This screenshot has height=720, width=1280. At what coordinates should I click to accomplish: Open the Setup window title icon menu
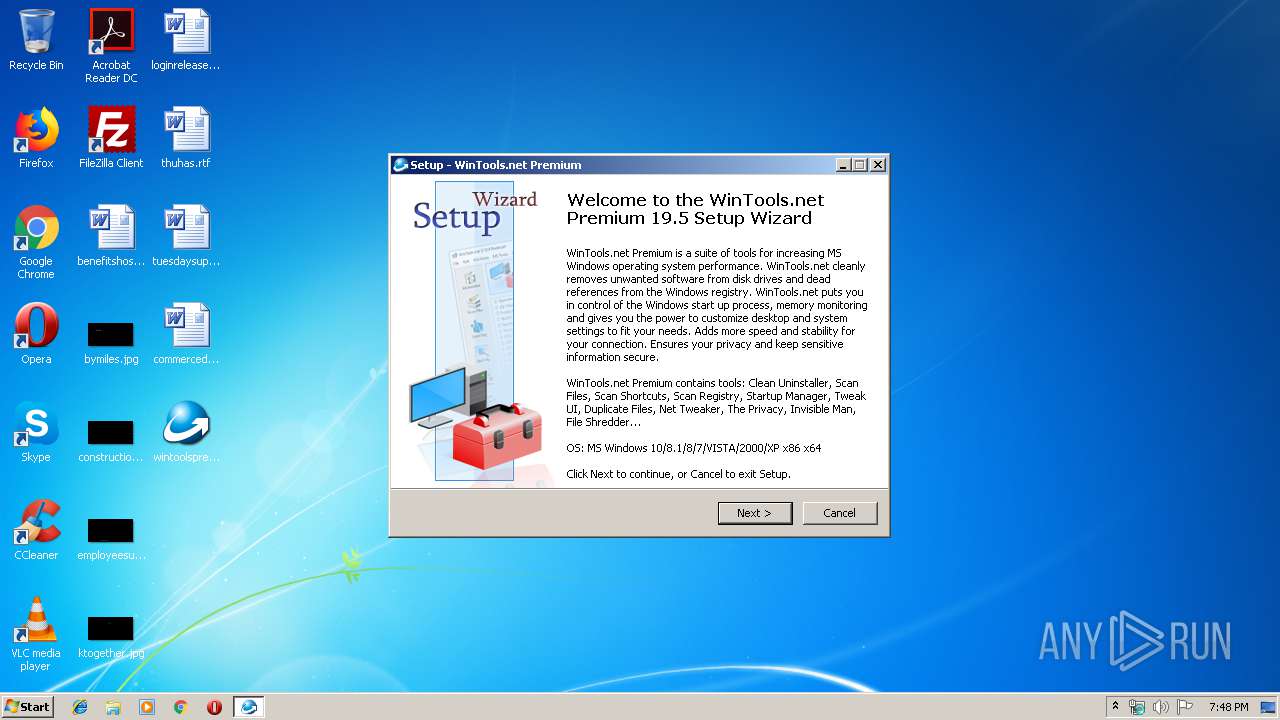[x=400, y=165]
